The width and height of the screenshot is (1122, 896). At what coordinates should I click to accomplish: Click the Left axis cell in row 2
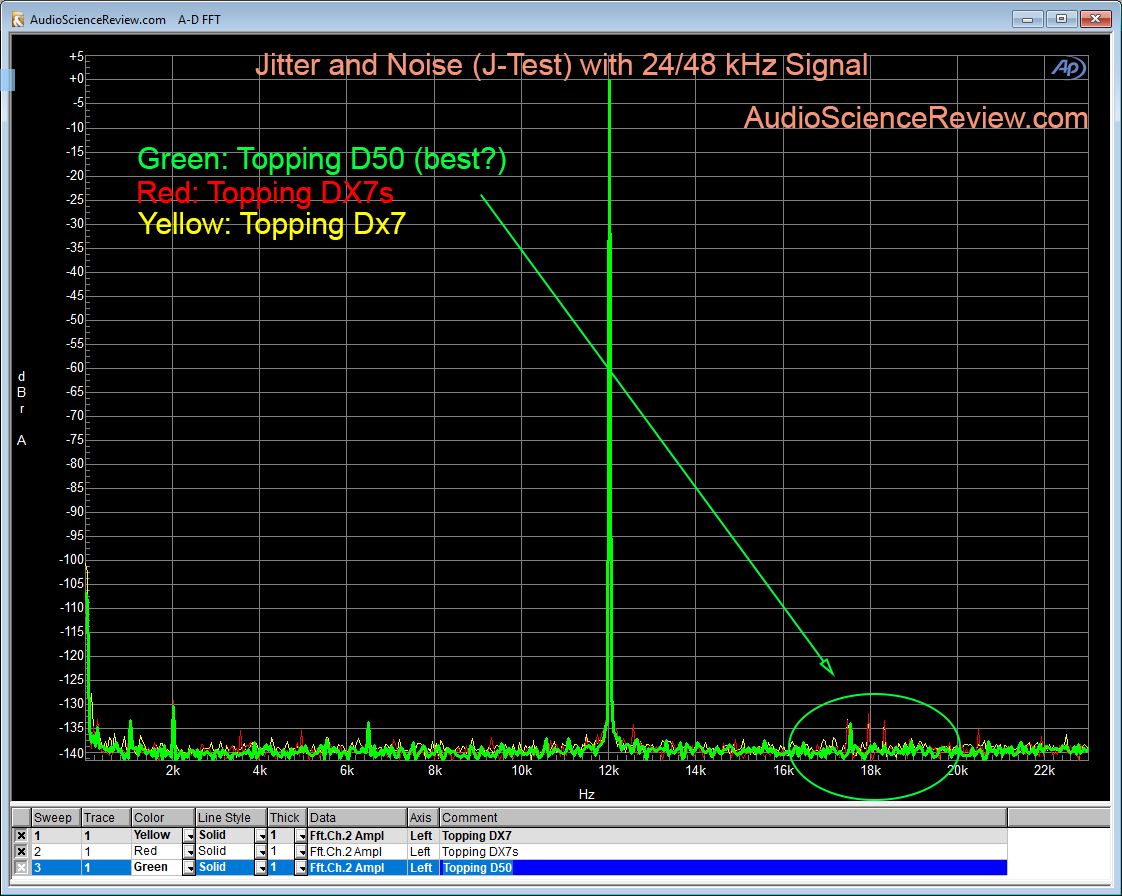423,851
